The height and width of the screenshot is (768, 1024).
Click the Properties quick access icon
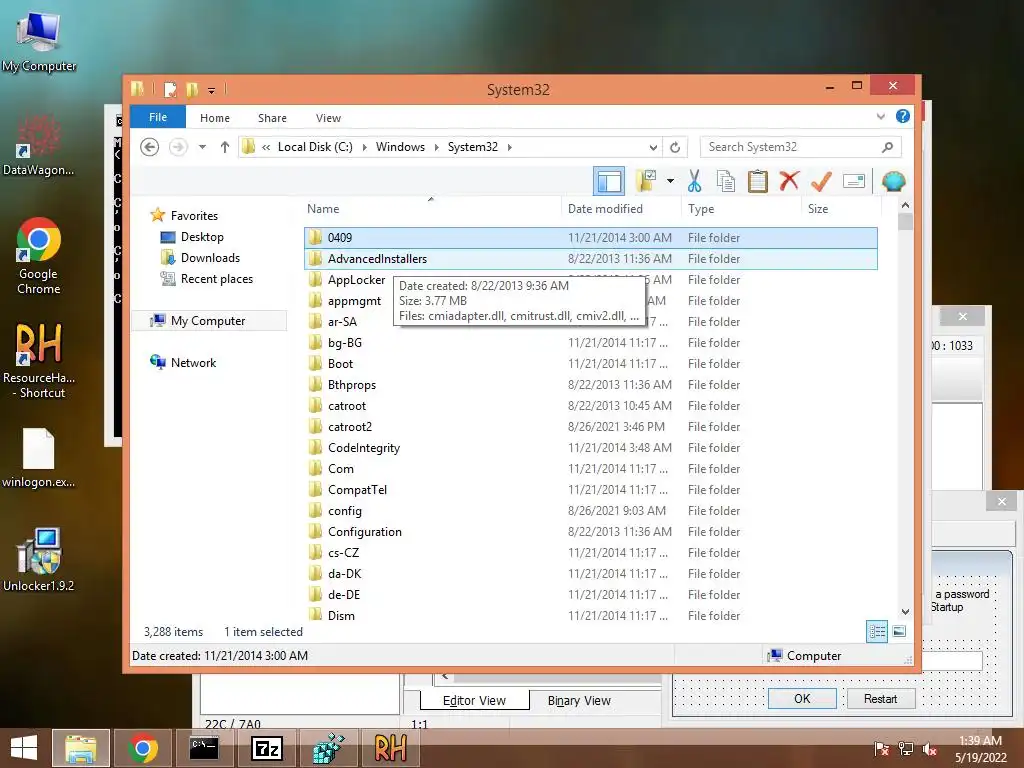170,89
